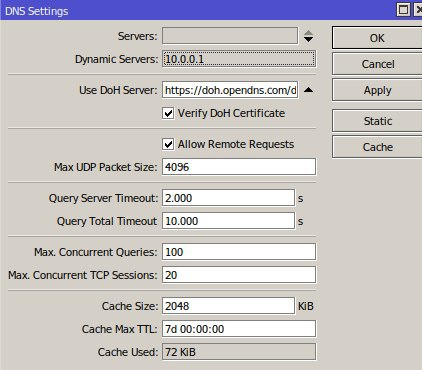Viewport: 422px width, 370px height.
Task: Click the Max. Concurrent TCP Sessions: label
Action: click(x=82, y=275)
